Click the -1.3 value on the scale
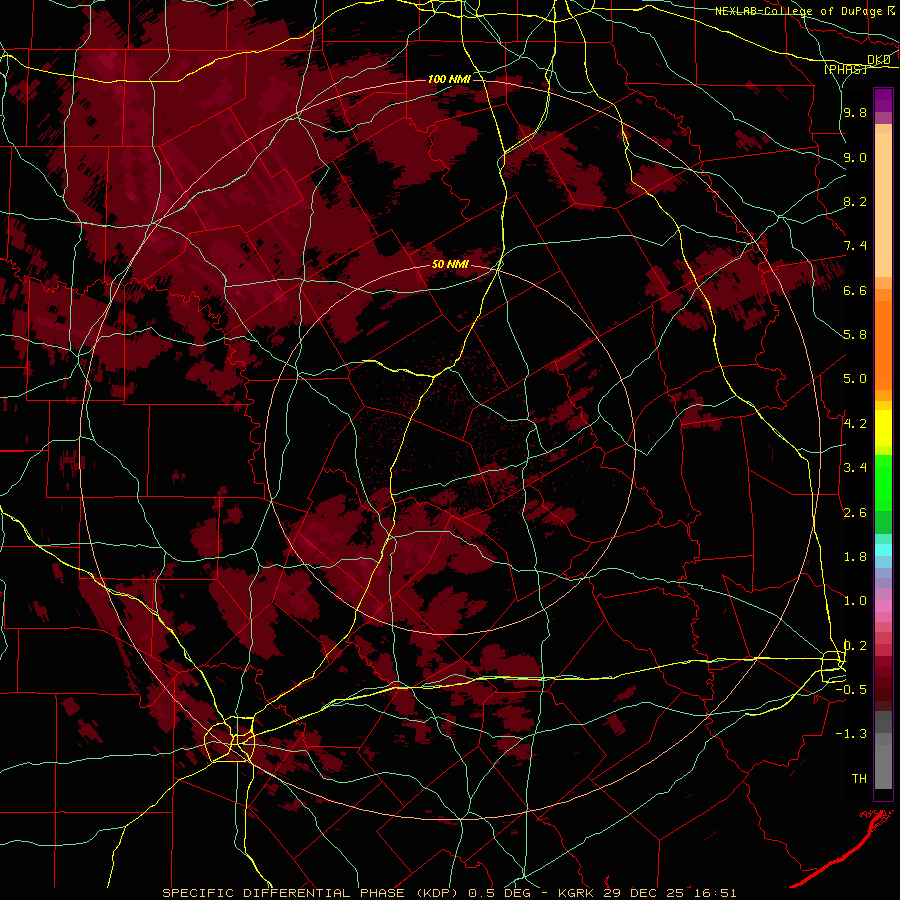This screenshot has width=900, height=900. pos(851,734)
